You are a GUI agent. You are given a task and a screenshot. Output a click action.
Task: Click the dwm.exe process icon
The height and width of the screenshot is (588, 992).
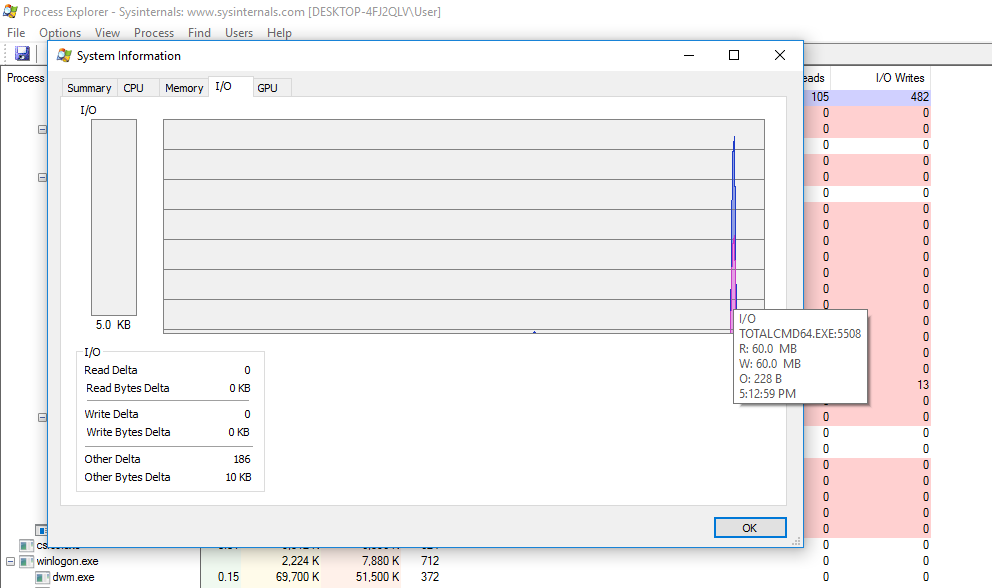point(43,577)
